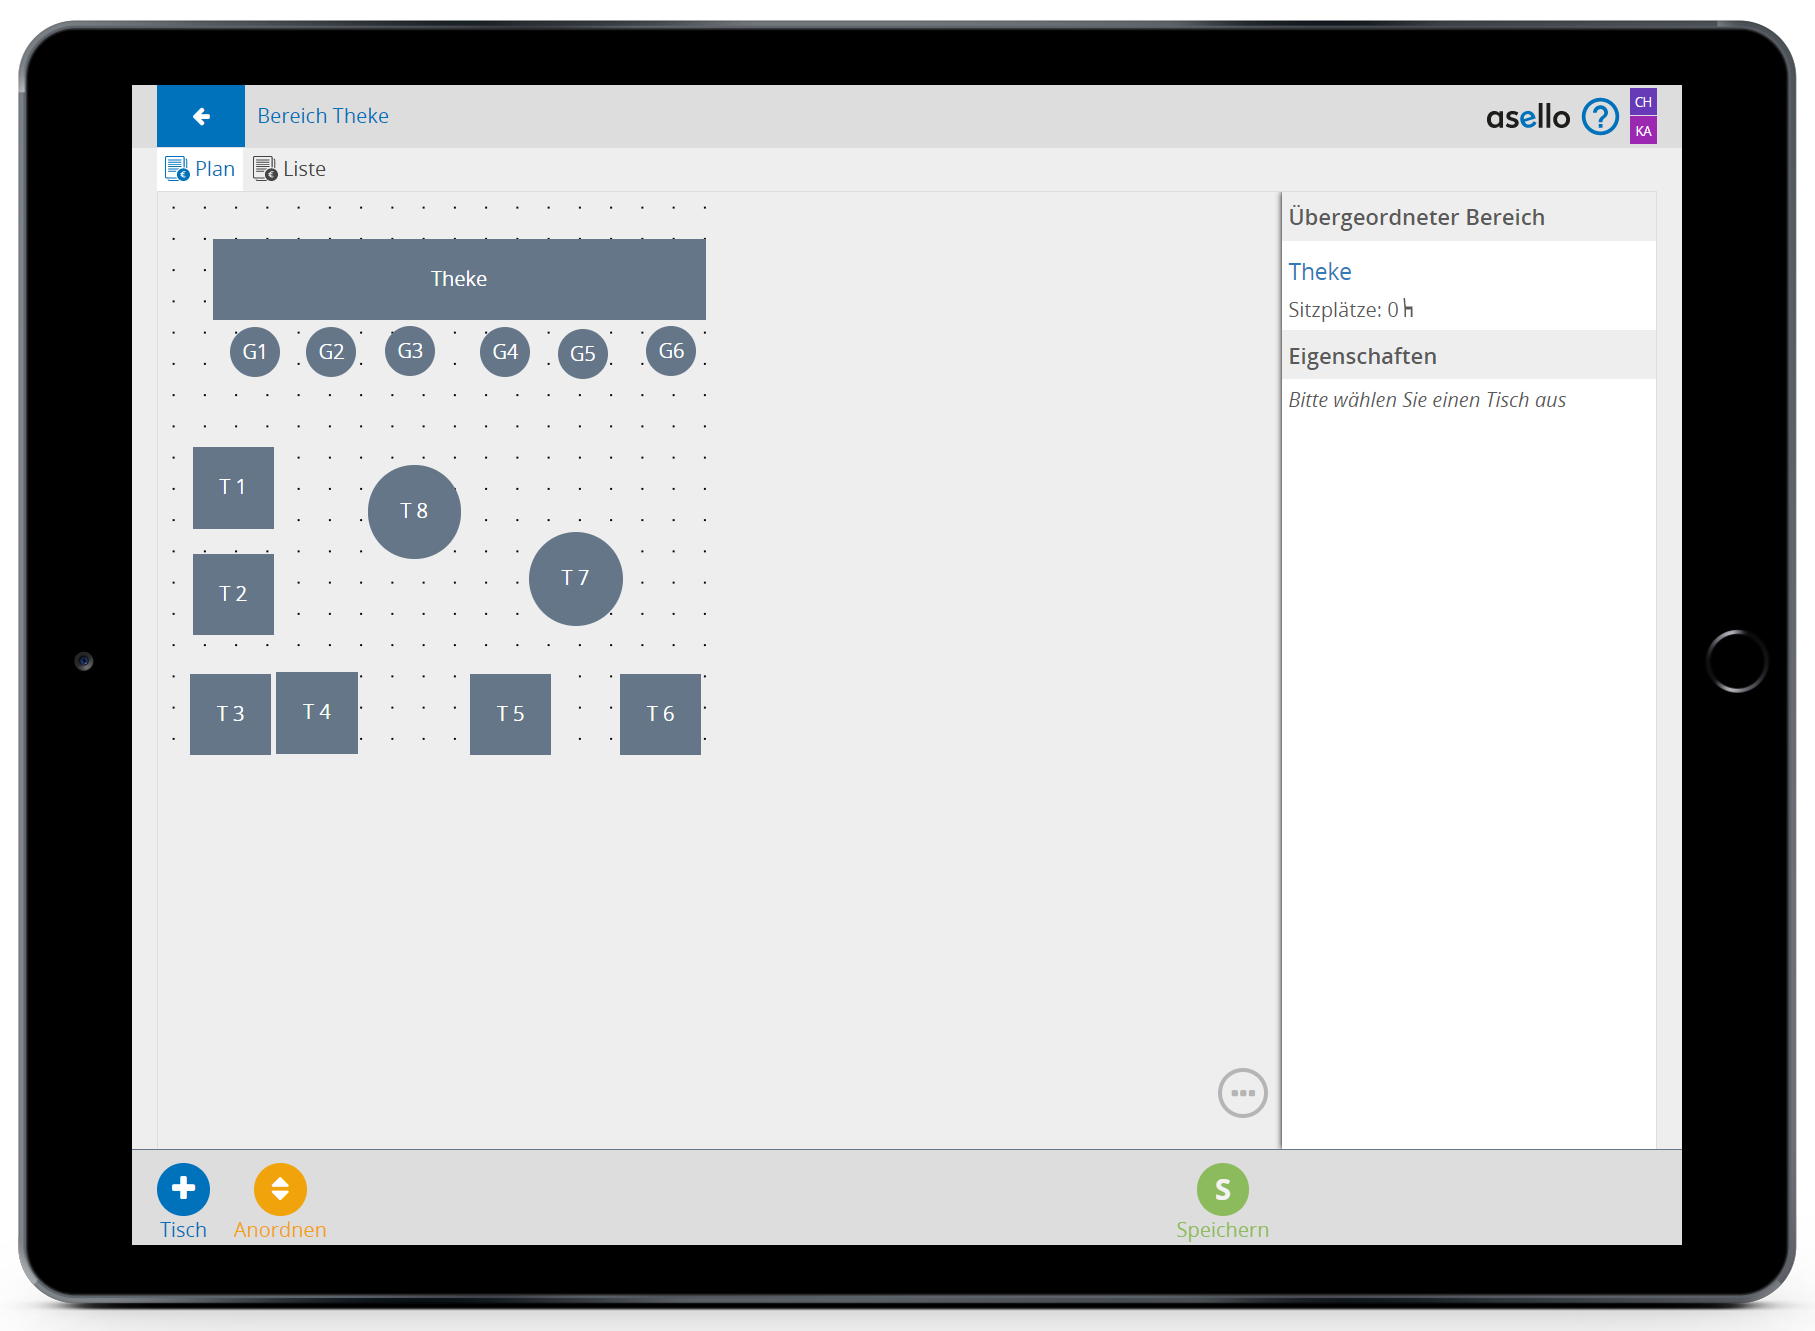Click the back arrow button
Image resolution: width=1815 pixels, height=1331 pixels.
[x=201, y=116]
